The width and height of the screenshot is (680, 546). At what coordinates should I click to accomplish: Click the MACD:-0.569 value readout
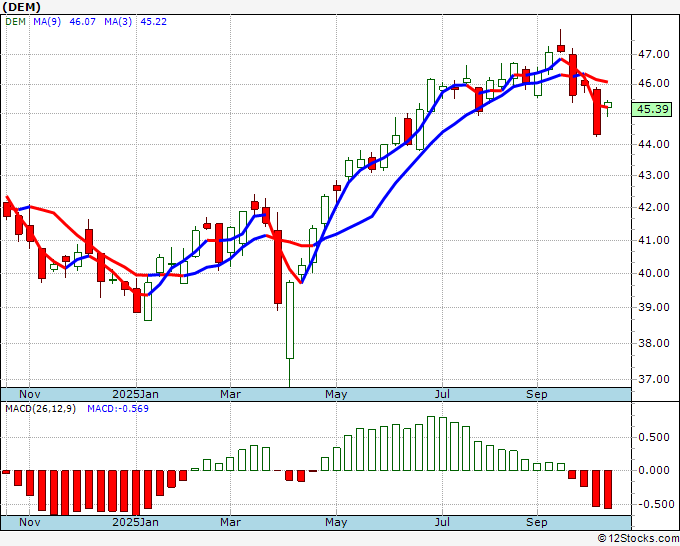tap(118, 409)
